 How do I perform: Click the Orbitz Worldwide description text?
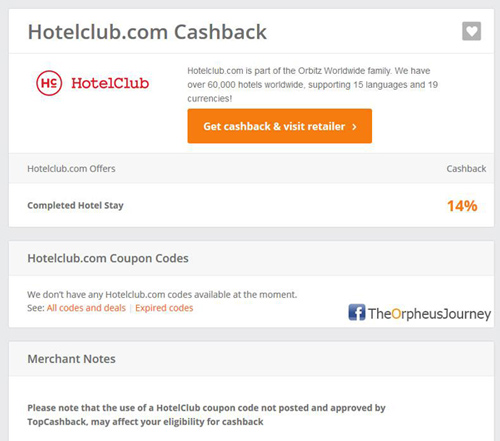coord(312,85)
